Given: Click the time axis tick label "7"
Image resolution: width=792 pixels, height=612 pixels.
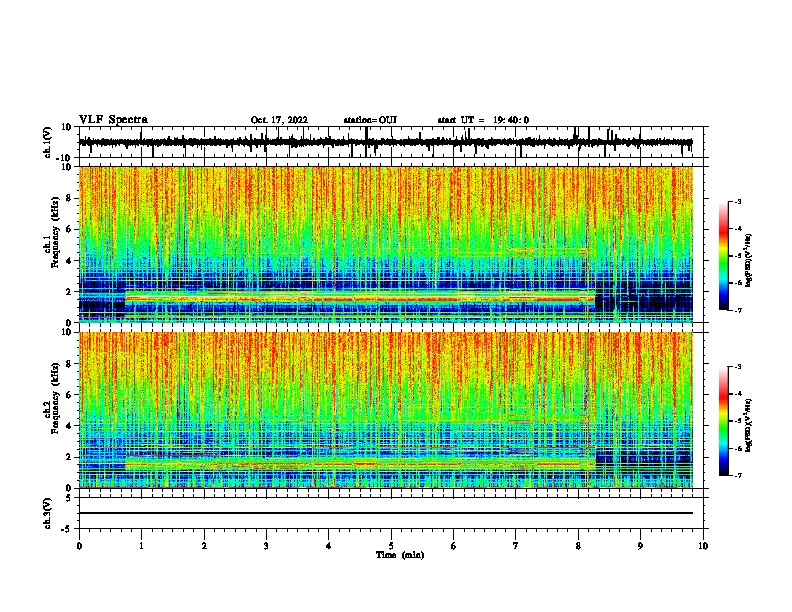Looking at the screenshot, I should pyautogui.click(x=516, y=546).
